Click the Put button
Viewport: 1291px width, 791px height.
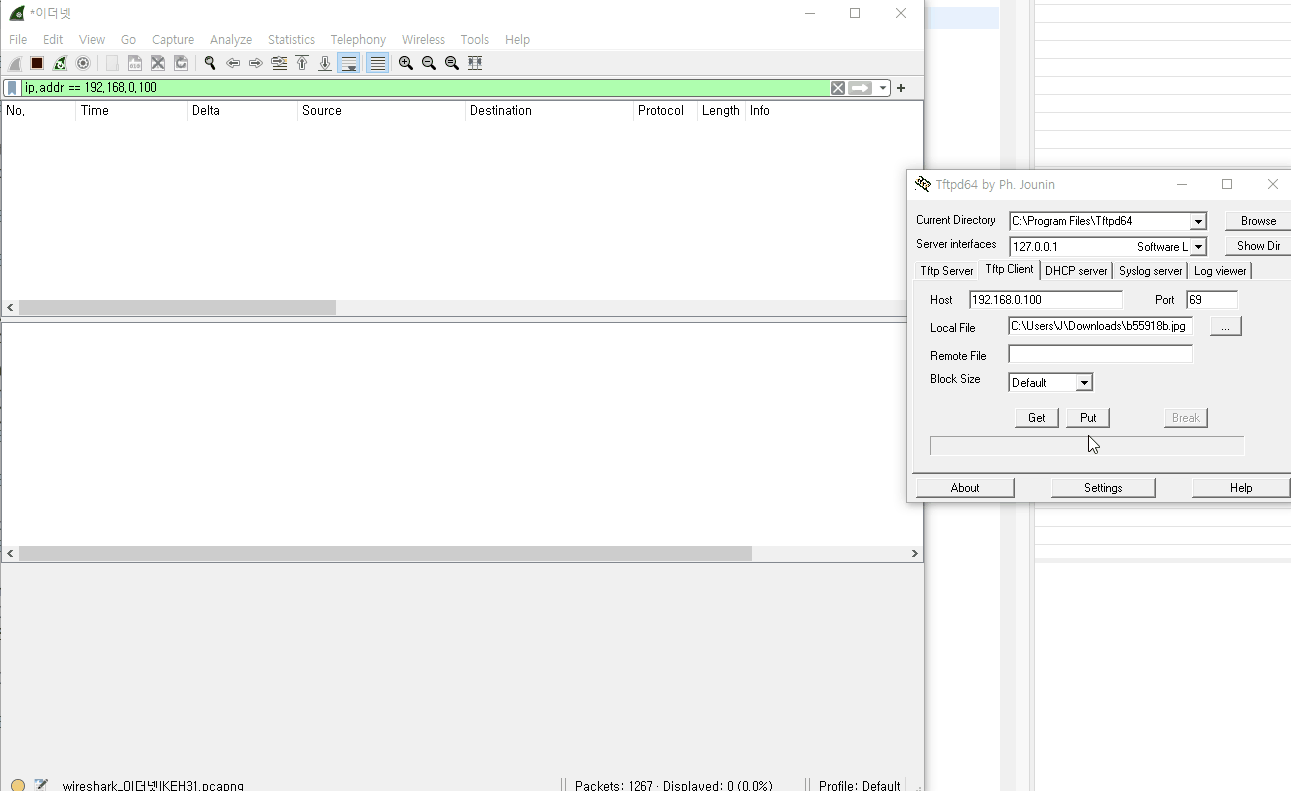1088,418
